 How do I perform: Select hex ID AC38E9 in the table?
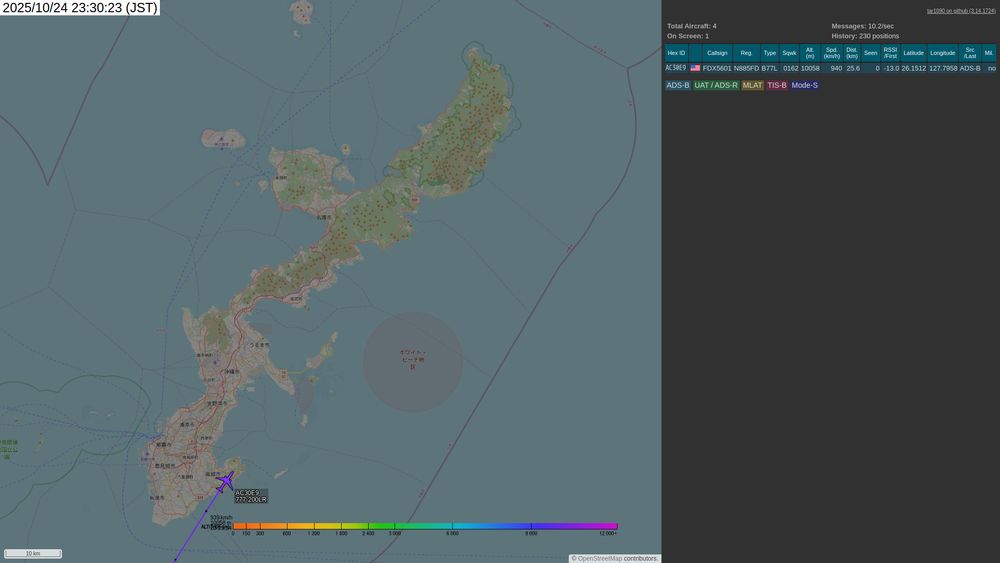coord(675,68)
